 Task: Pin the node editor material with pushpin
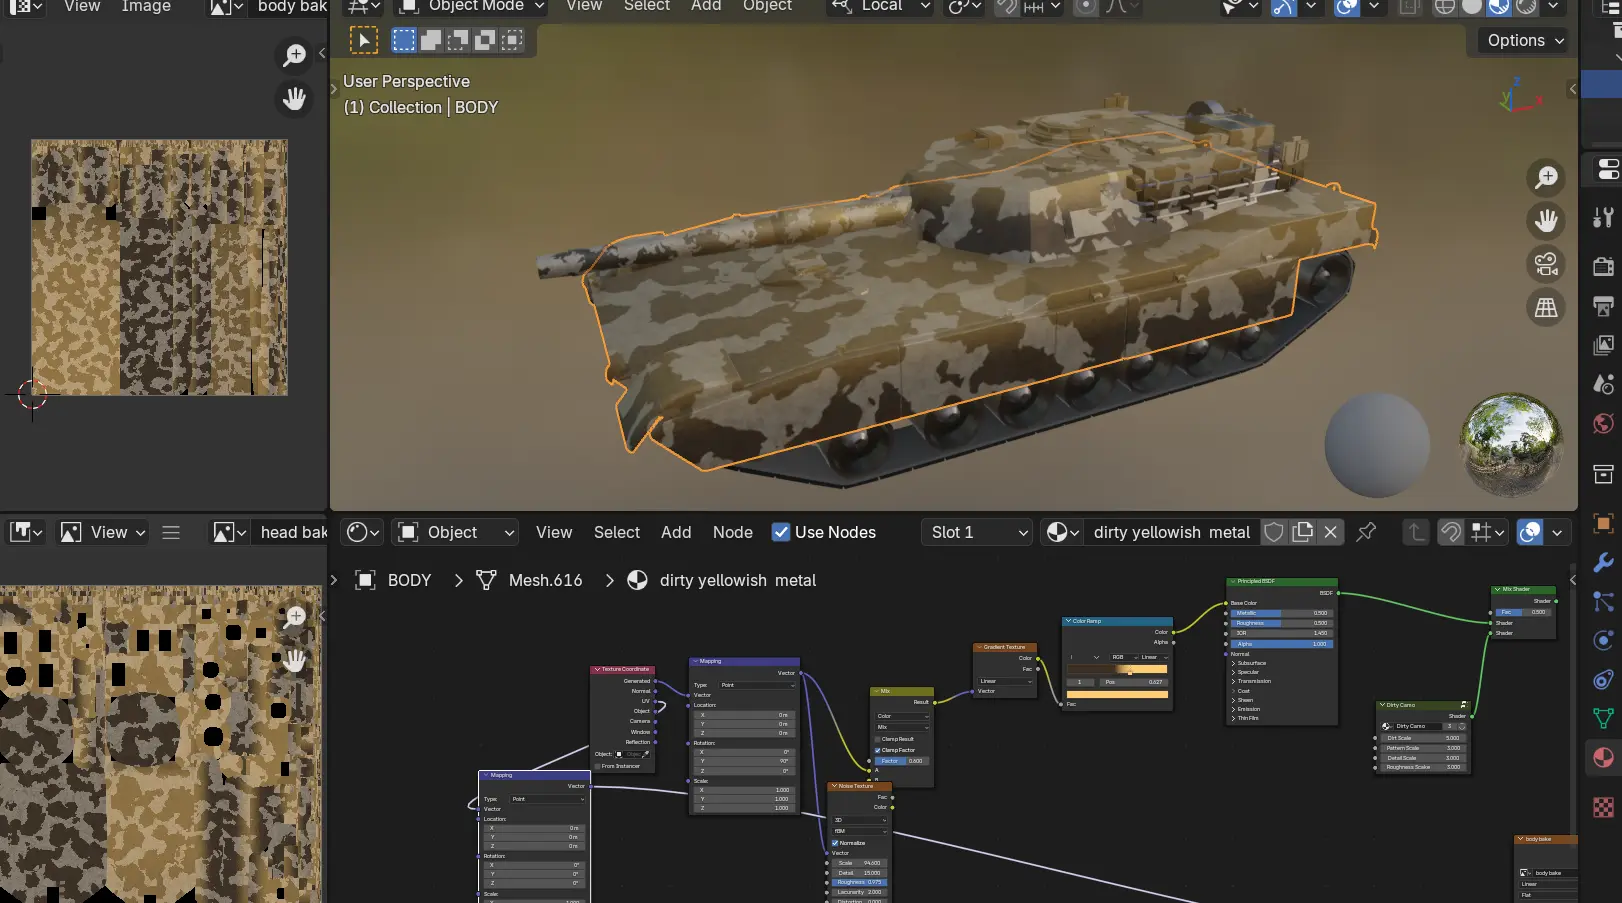(1366, 532)
